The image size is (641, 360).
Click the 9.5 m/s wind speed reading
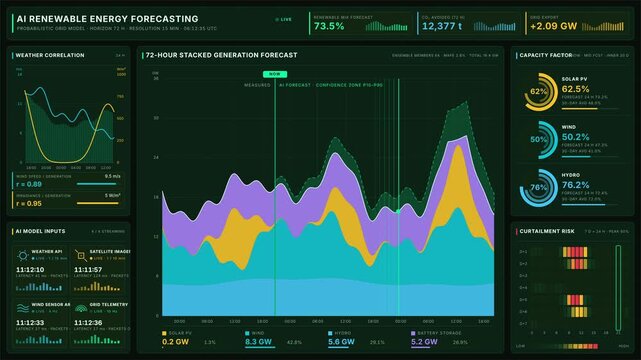(112, 177)
